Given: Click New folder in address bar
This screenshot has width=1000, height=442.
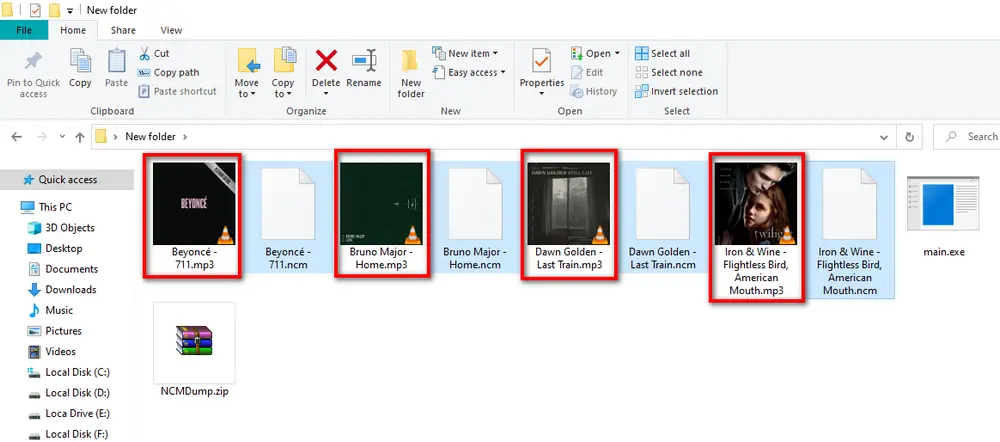Looking at the screenshot, I should pyautogui.click(x=150, y=136).
